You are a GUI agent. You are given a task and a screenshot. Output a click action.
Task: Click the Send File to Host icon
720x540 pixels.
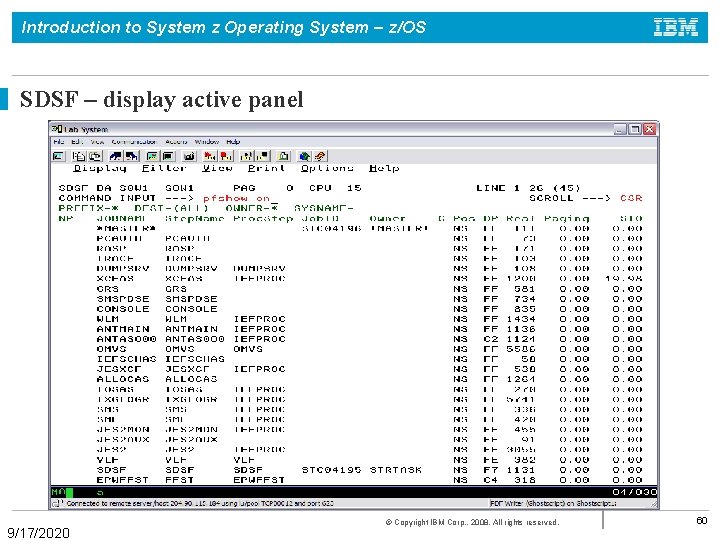[116, 156]
